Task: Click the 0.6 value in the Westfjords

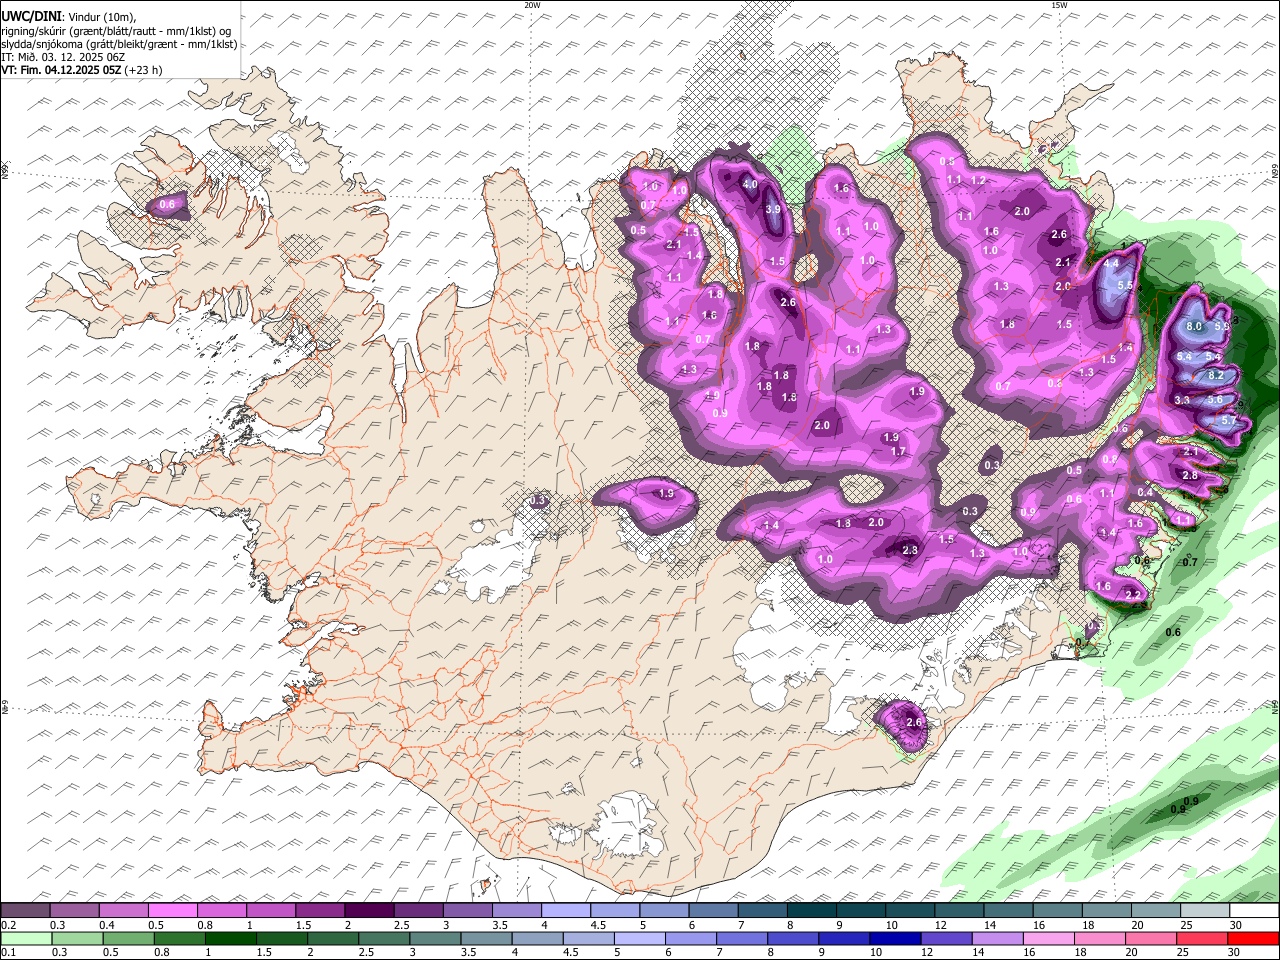Action: 168,205
